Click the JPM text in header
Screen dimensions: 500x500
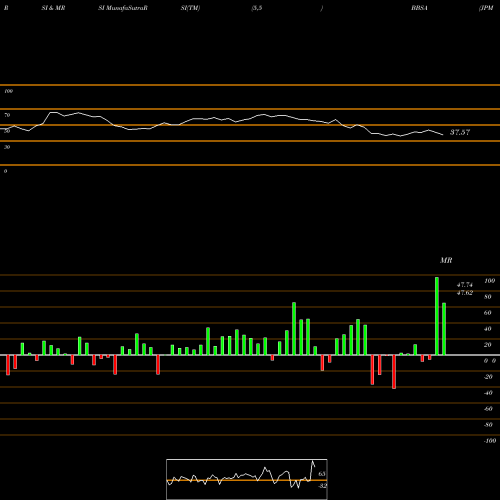[x=486, y=8]
